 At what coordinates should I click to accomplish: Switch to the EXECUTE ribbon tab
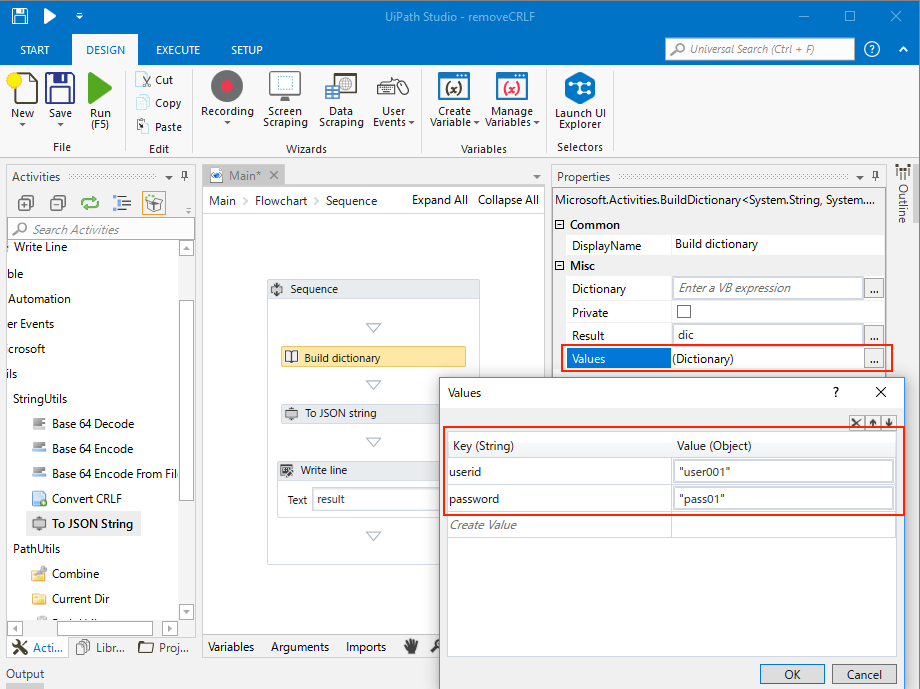178,50
